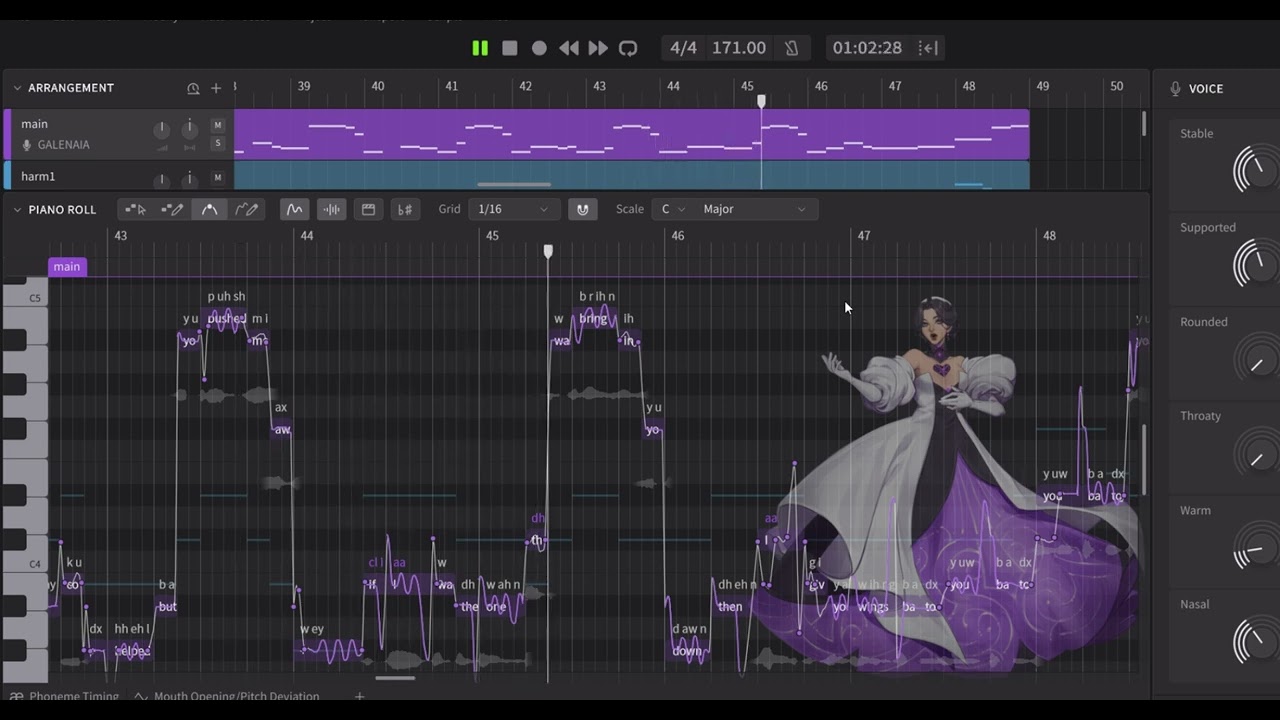1280x720 pixels.
Task: Click the C4 piano key
Action: [24, 565]
